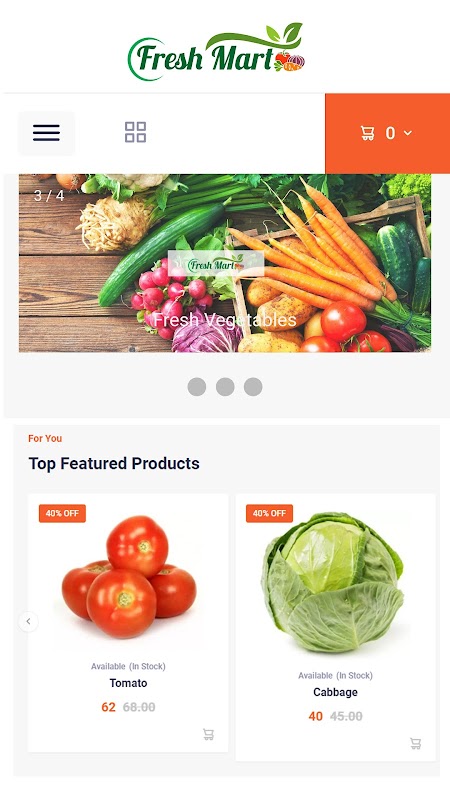Select the third carousel dot
The image size is (450, 800).
click(x=253, y=387)
